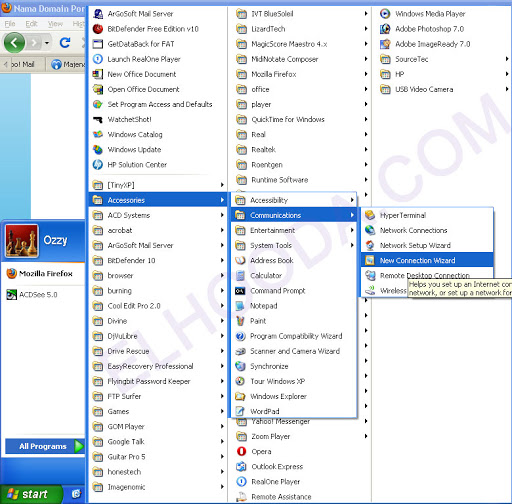Click the Address Book icon

coord(240,260)
